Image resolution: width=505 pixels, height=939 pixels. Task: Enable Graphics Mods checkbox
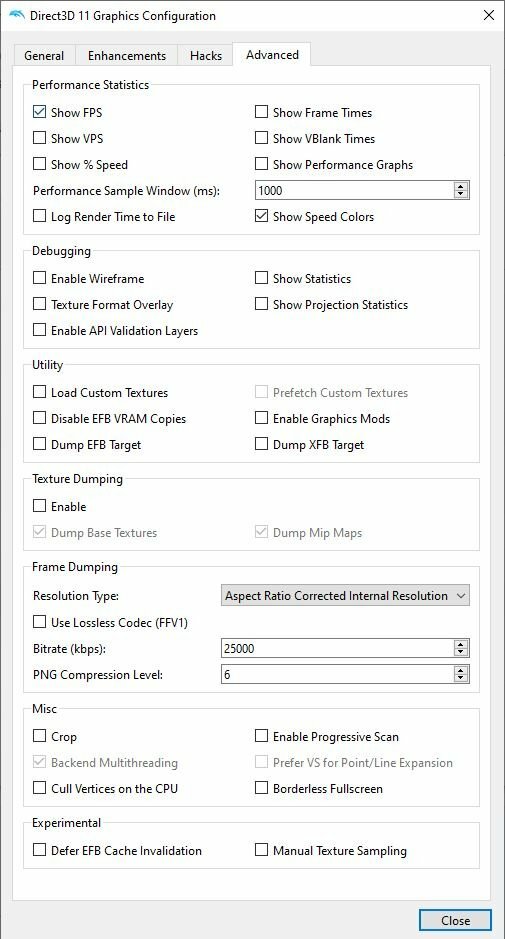tap(261, 419)
